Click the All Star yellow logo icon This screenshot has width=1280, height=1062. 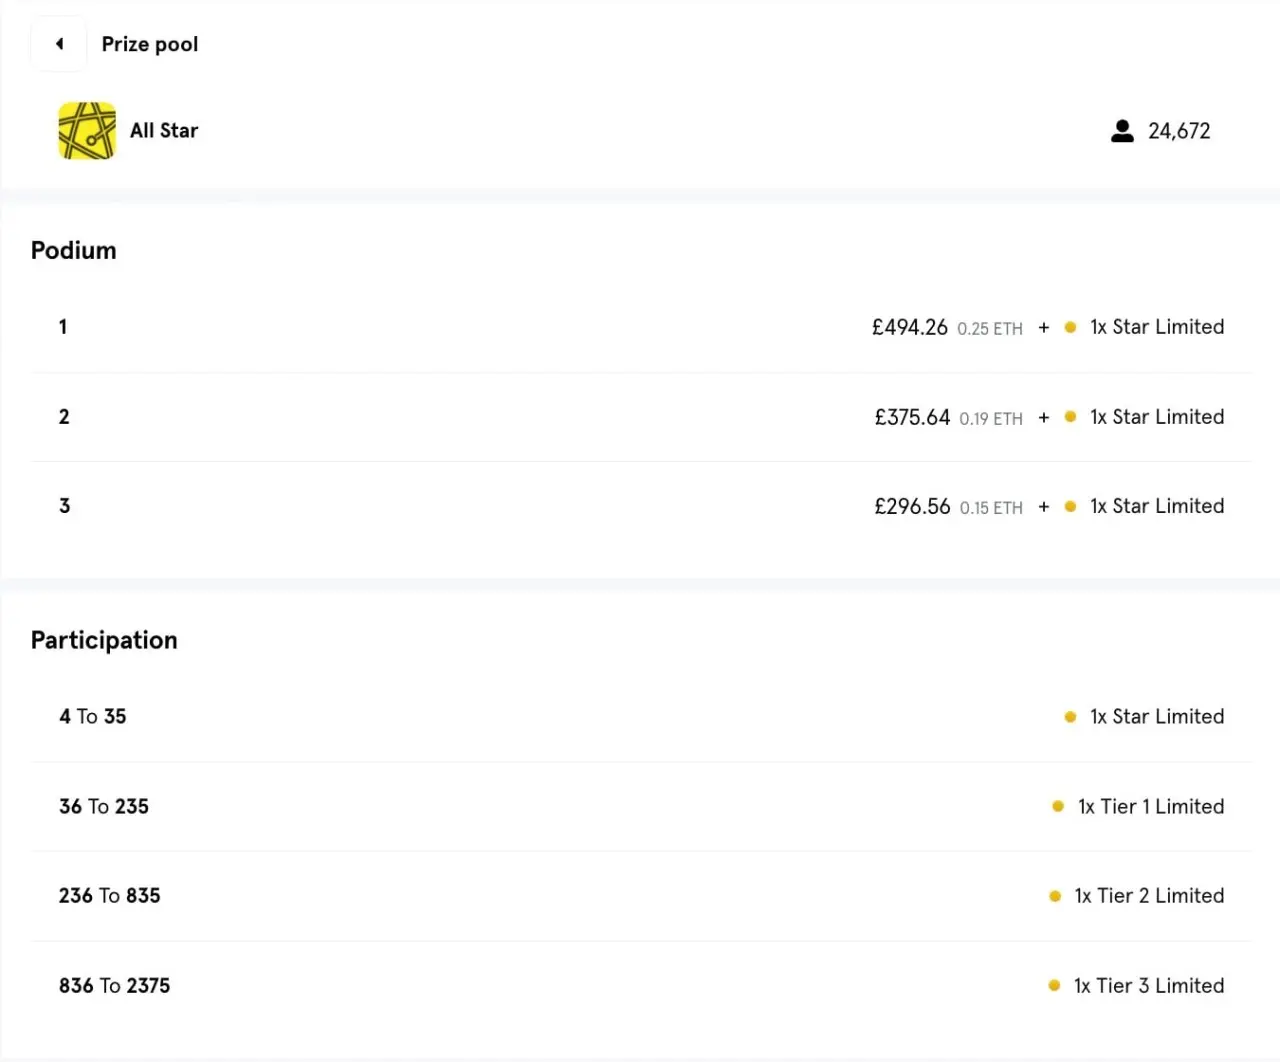pos(87,131)
